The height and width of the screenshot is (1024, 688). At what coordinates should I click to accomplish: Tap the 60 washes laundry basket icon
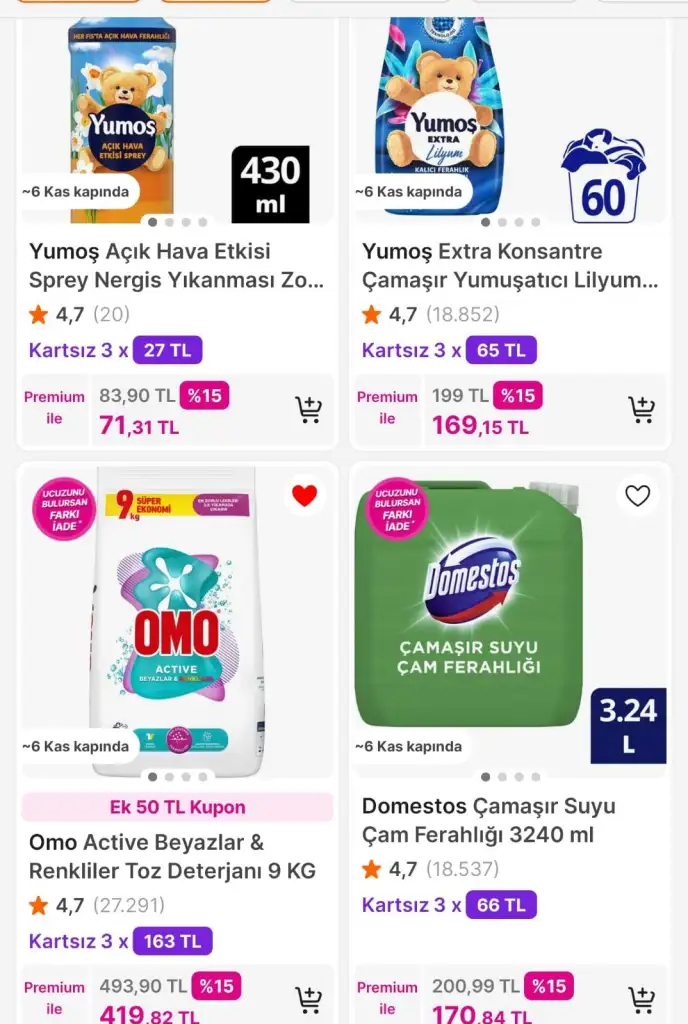pyautogui.click(x=603, y=176)
